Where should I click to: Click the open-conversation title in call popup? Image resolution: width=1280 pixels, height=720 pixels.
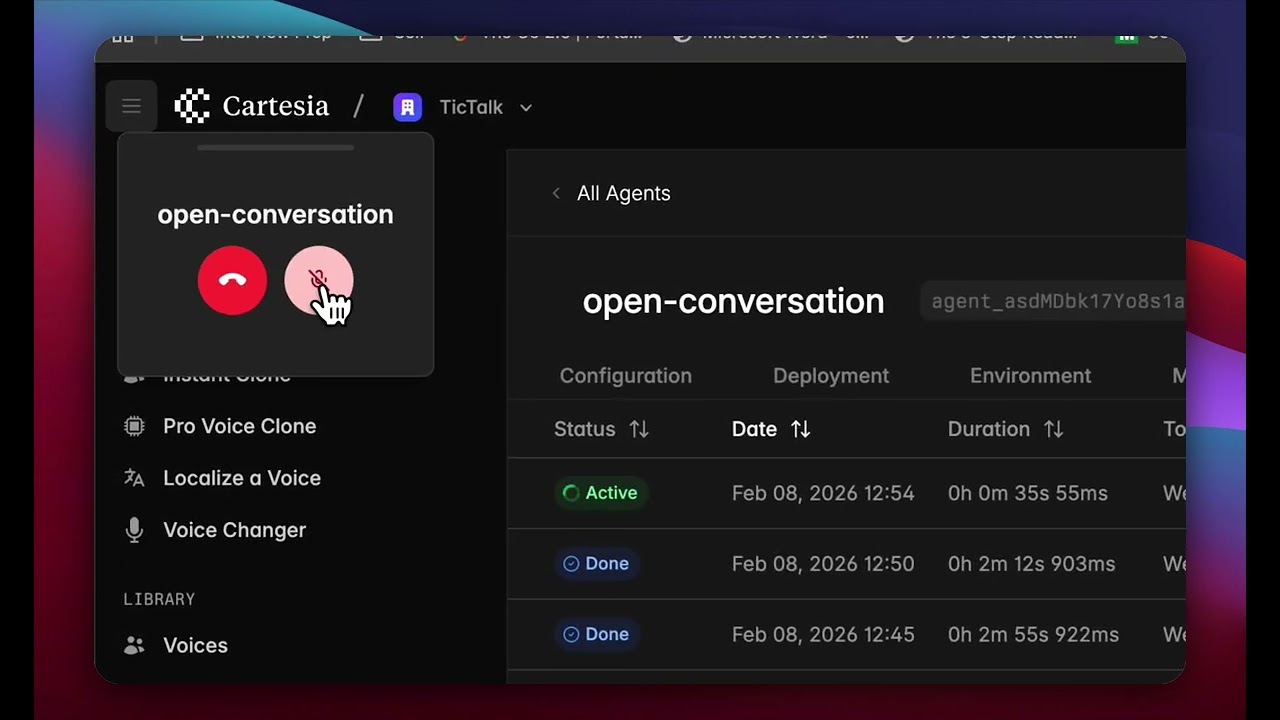click(x=275, y=214)
